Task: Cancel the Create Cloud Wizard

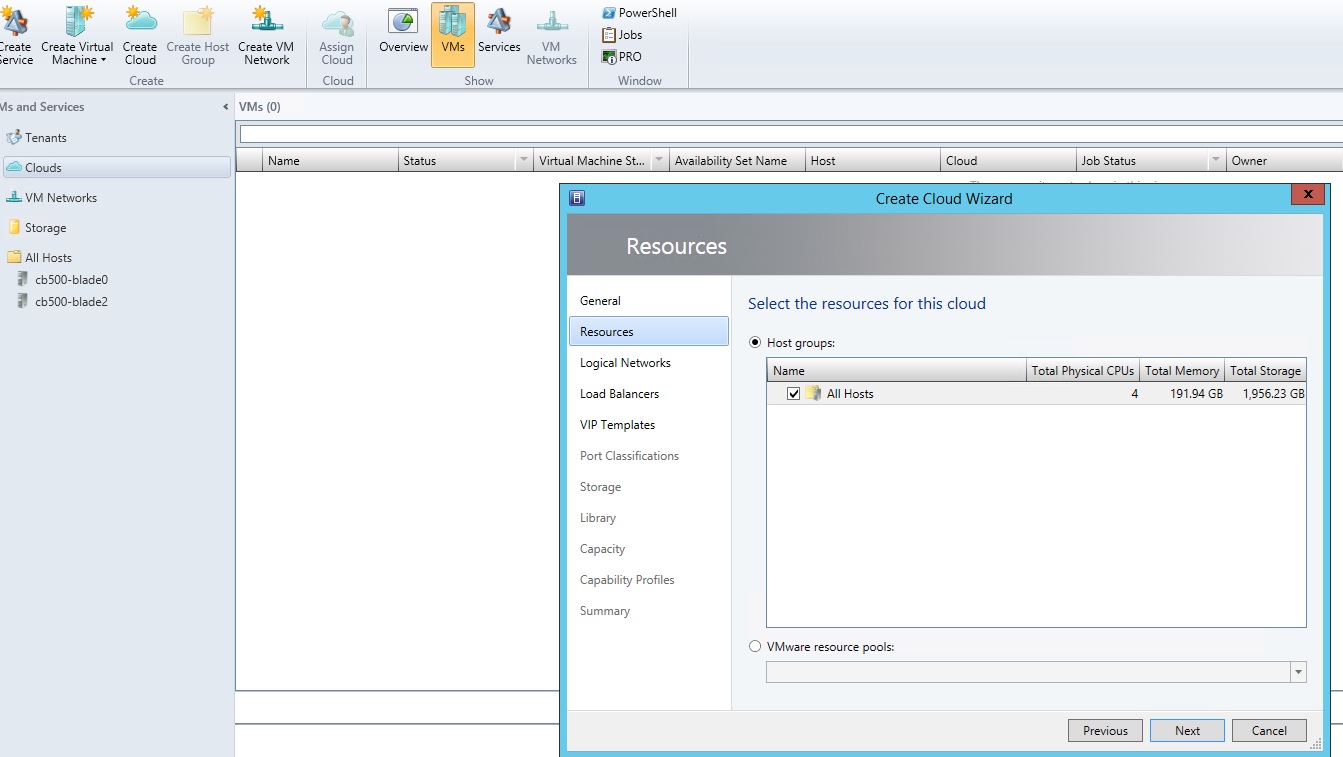Action: pos(1269,731)
